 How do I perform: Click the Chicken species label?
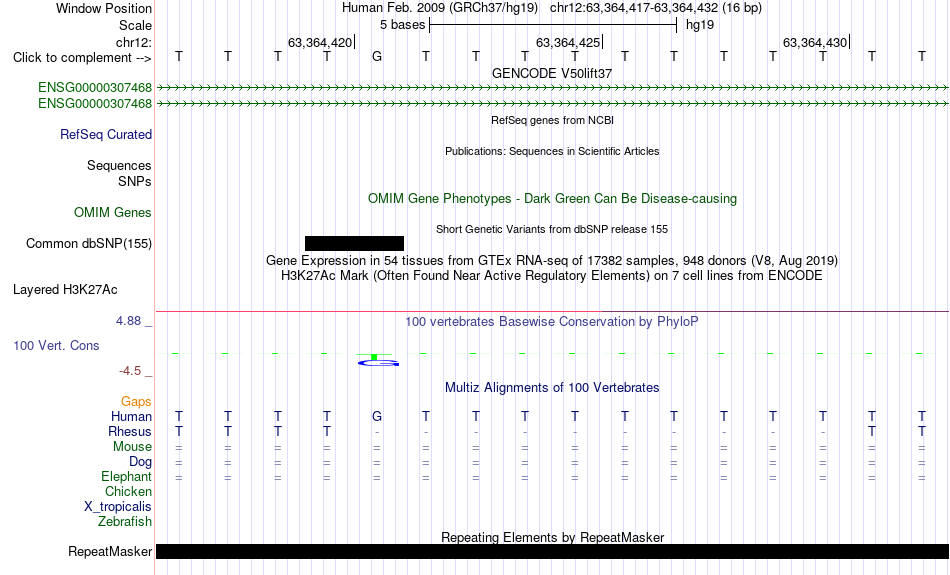pyautogui.click(x=128, y=491)
